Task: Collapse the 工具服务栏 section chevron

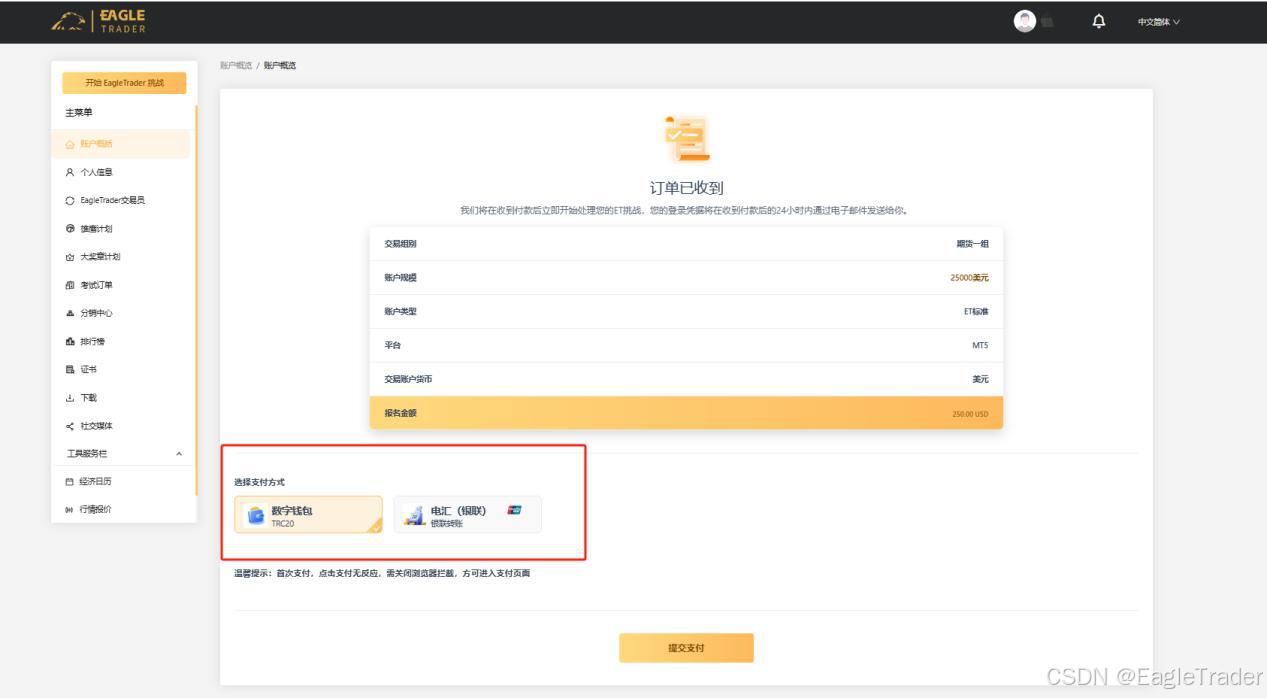Action: (179, 454)
